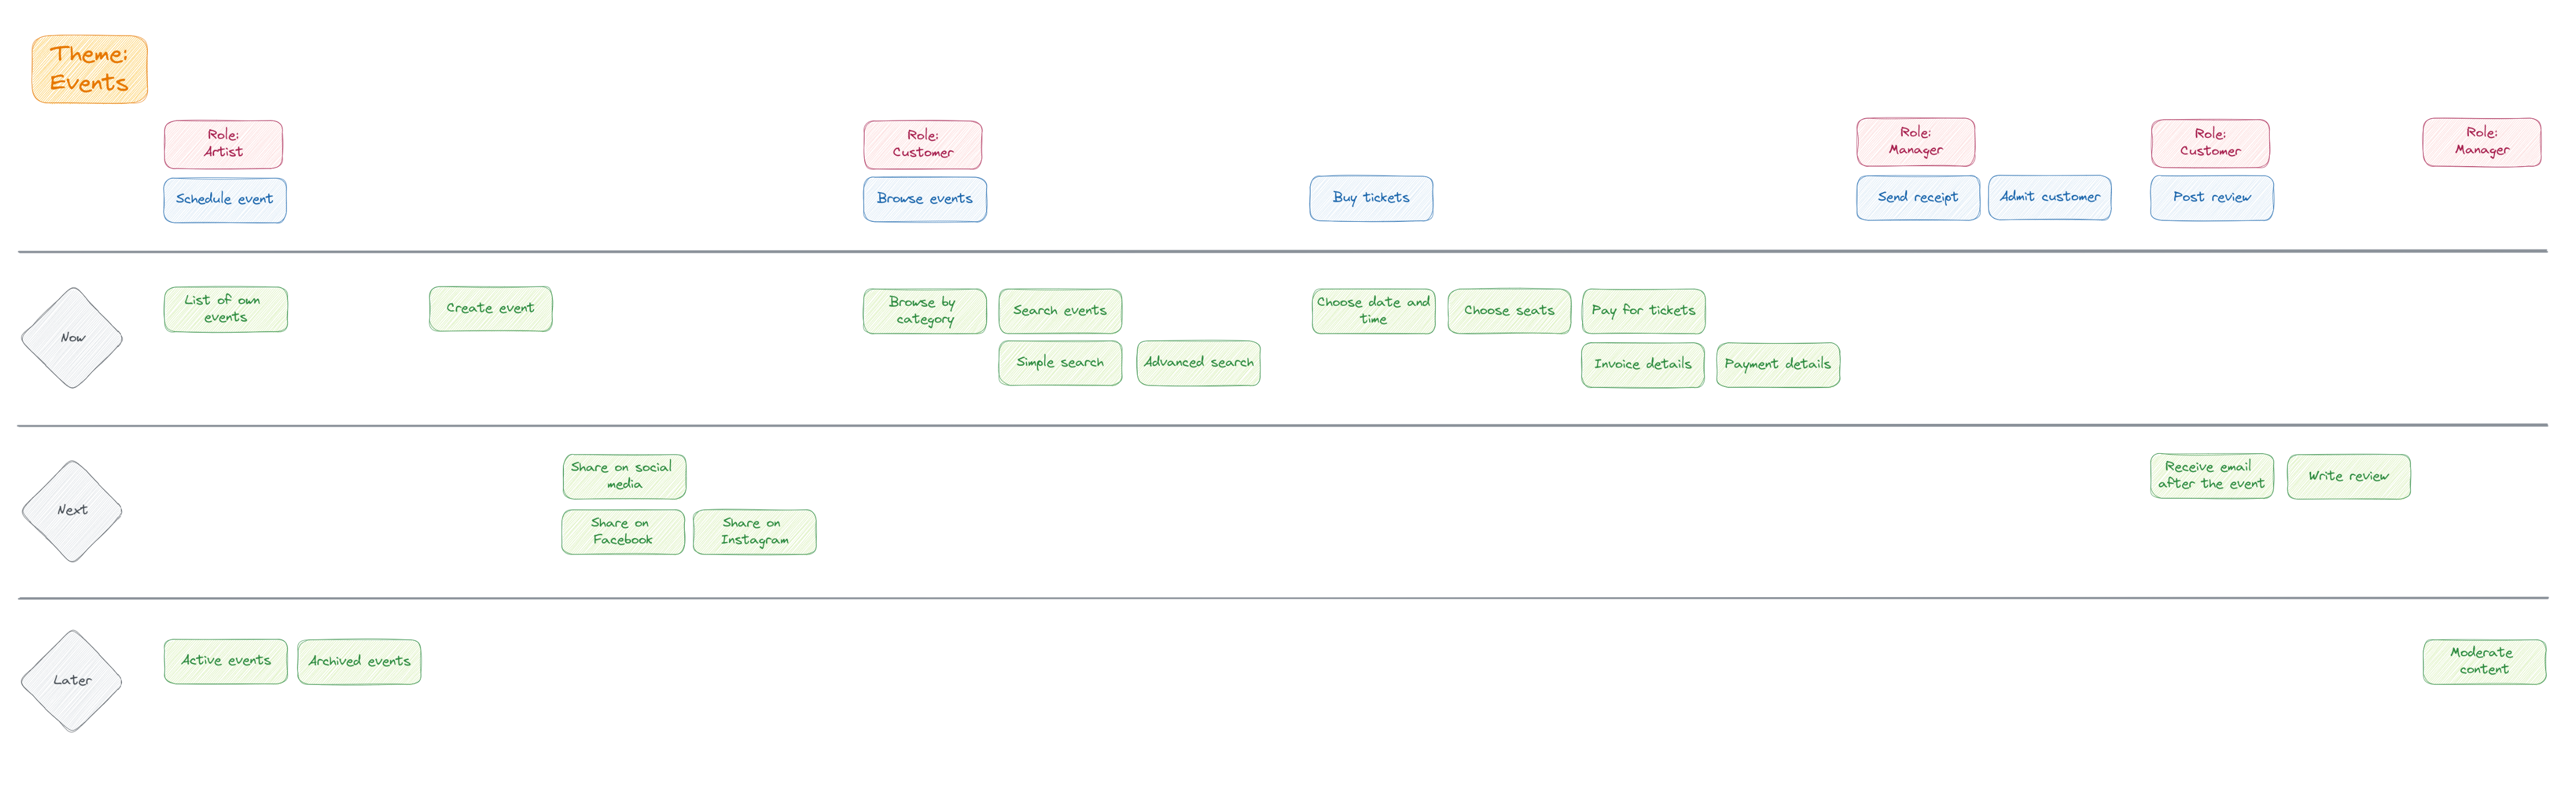Screen dimensions: 2576x787
Task: Click the Choose seats card
Action: coord(1509,311)
